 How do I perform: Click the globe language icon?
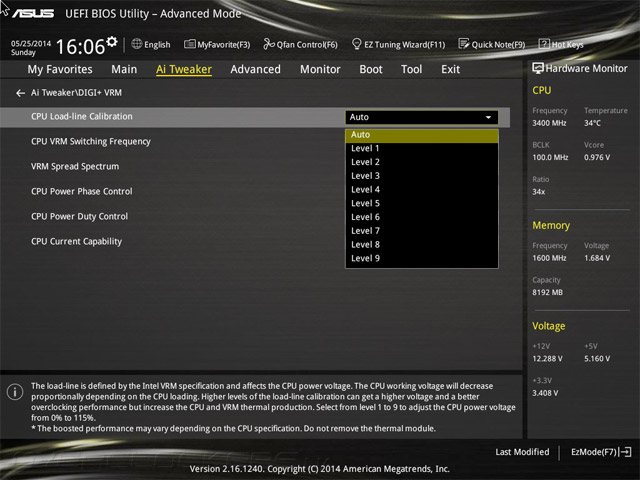pos(137,44)
